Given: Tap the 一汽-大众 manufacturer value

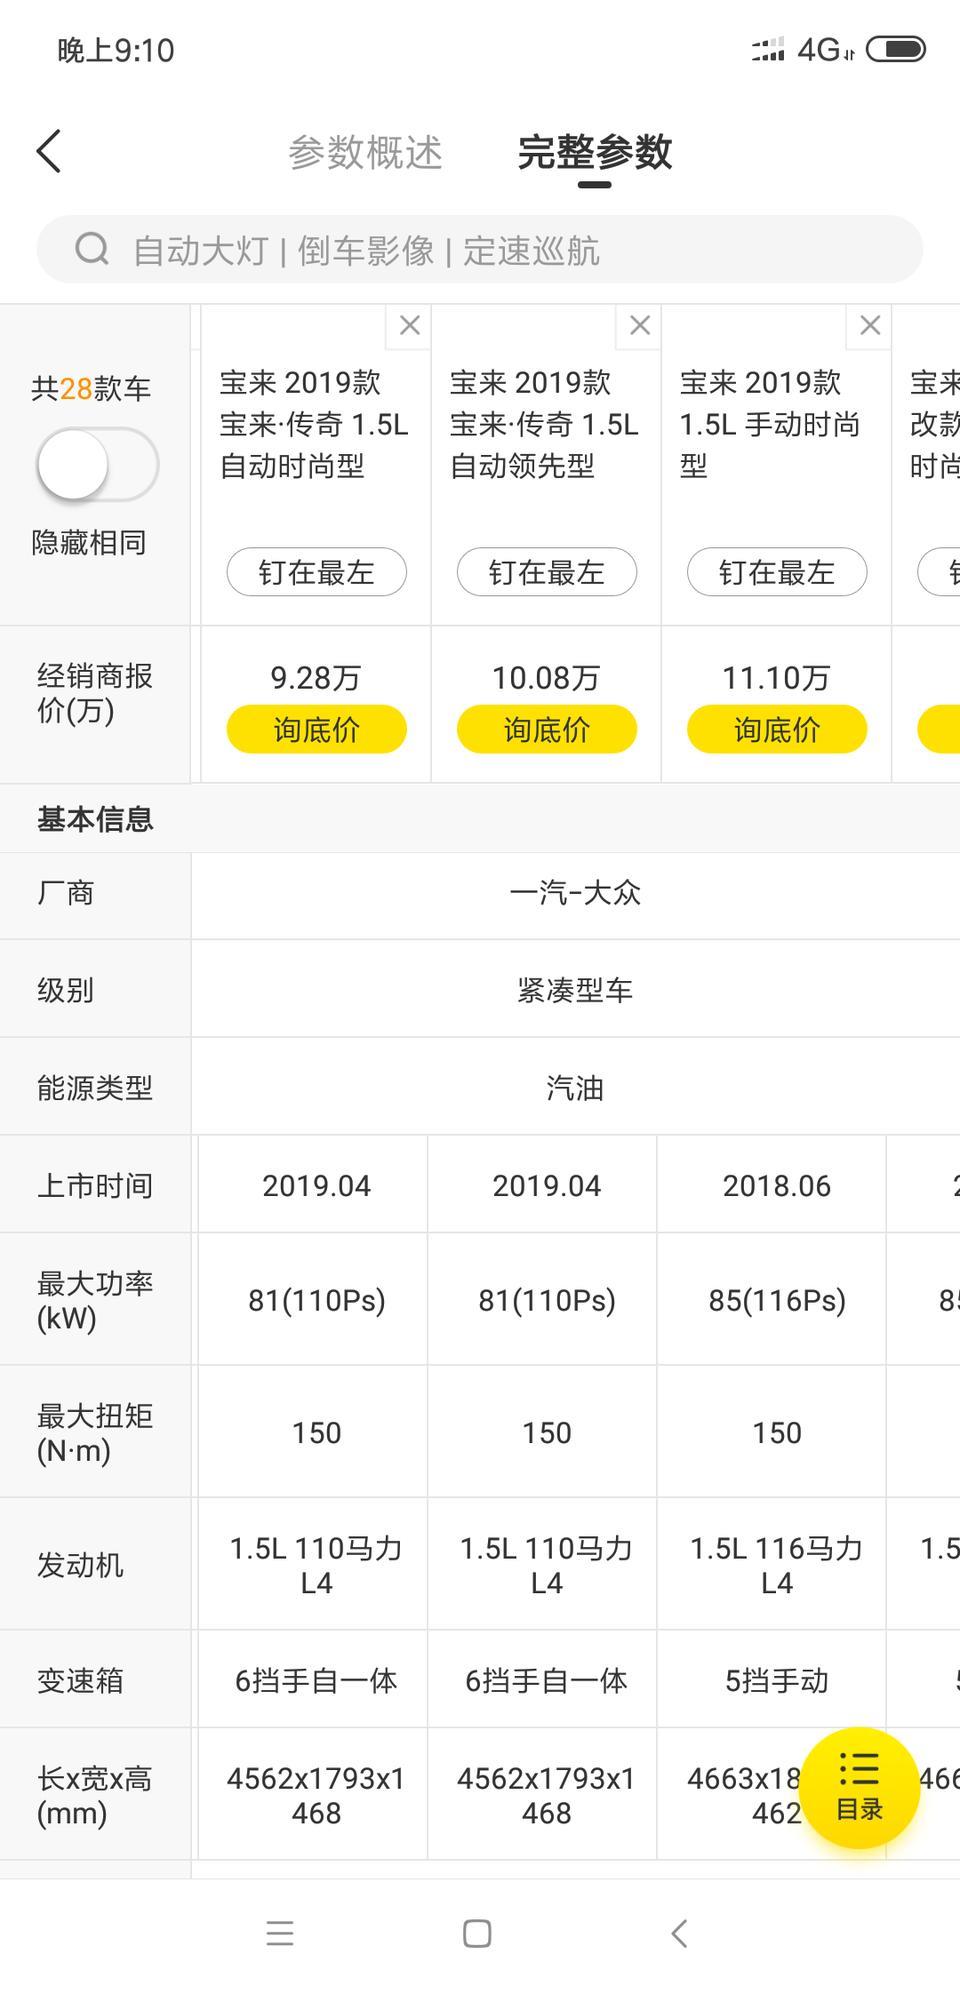Looking at the screenshot, I should pyautogui.click(x=575, y=892).
